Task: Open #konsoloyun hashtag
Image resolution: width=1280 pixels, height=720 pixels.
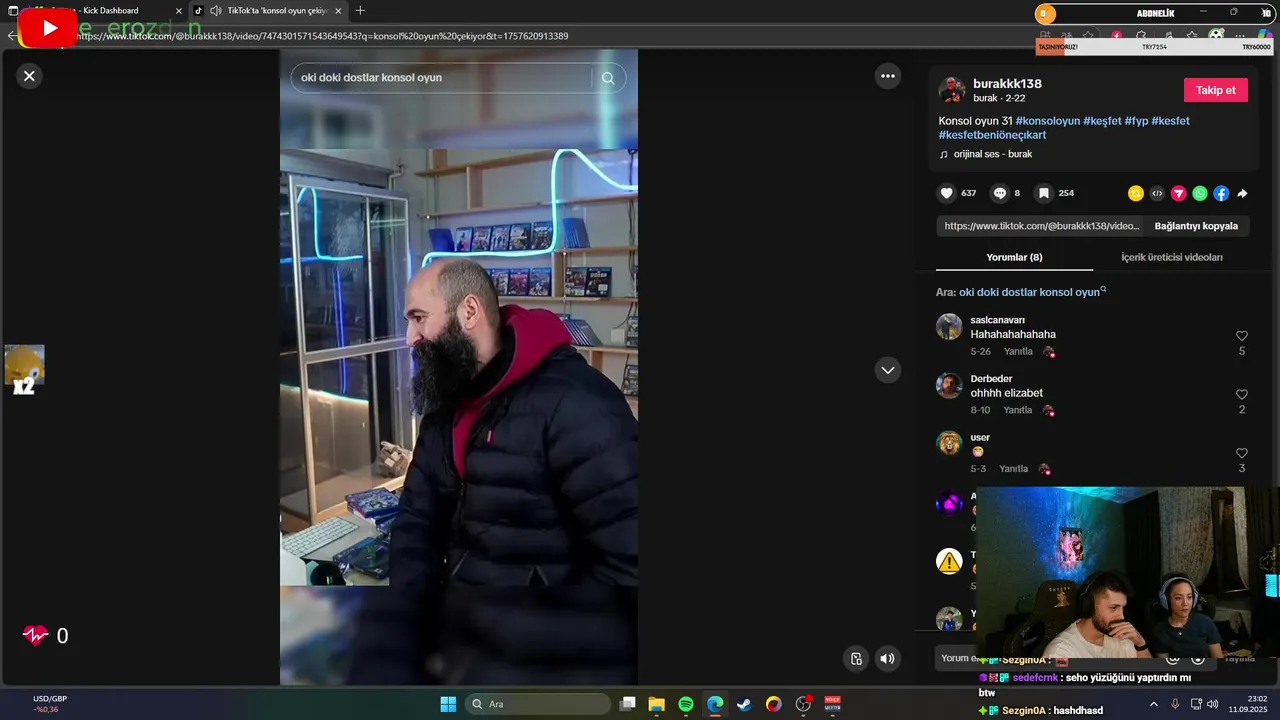Action: (x=1048, y=121)
